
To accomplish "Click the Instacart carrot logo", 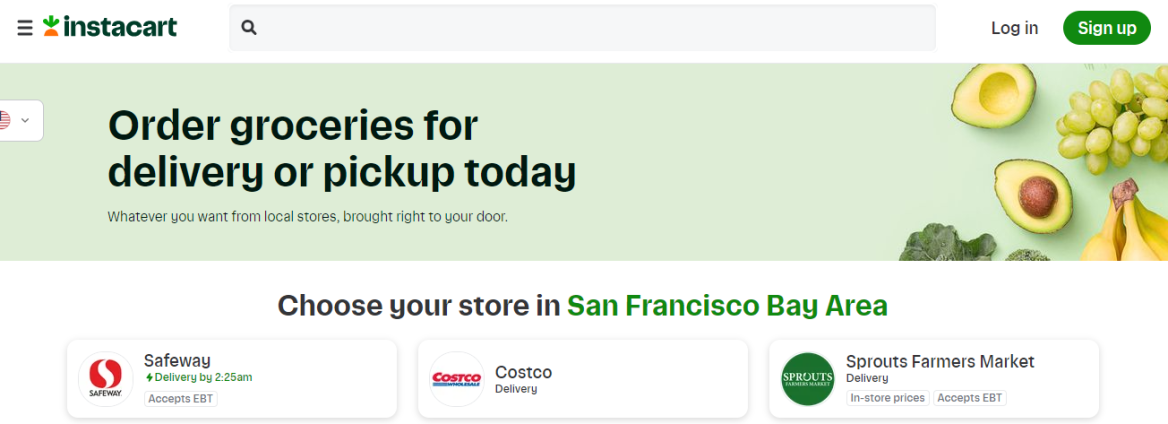I will [52, 26].
